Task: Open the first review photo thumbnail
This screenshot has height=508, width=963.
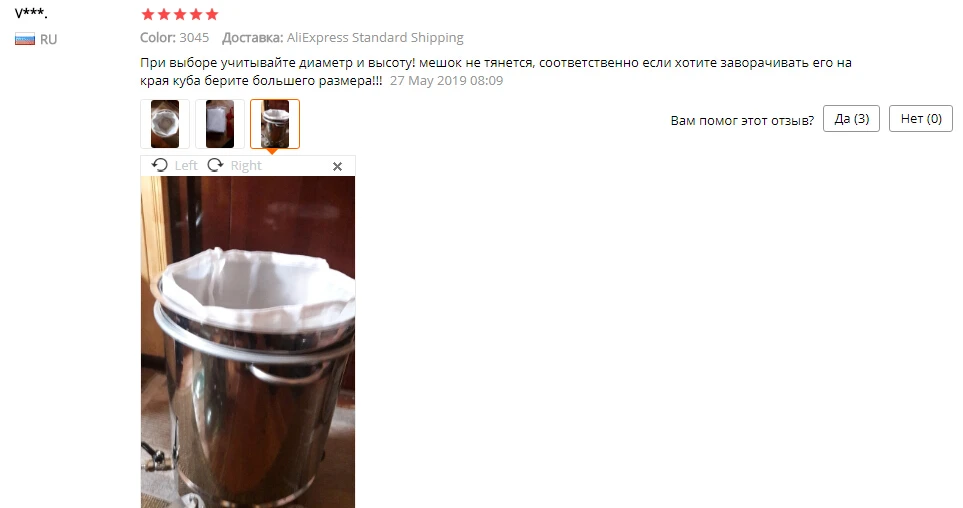Action: (165, 124)
